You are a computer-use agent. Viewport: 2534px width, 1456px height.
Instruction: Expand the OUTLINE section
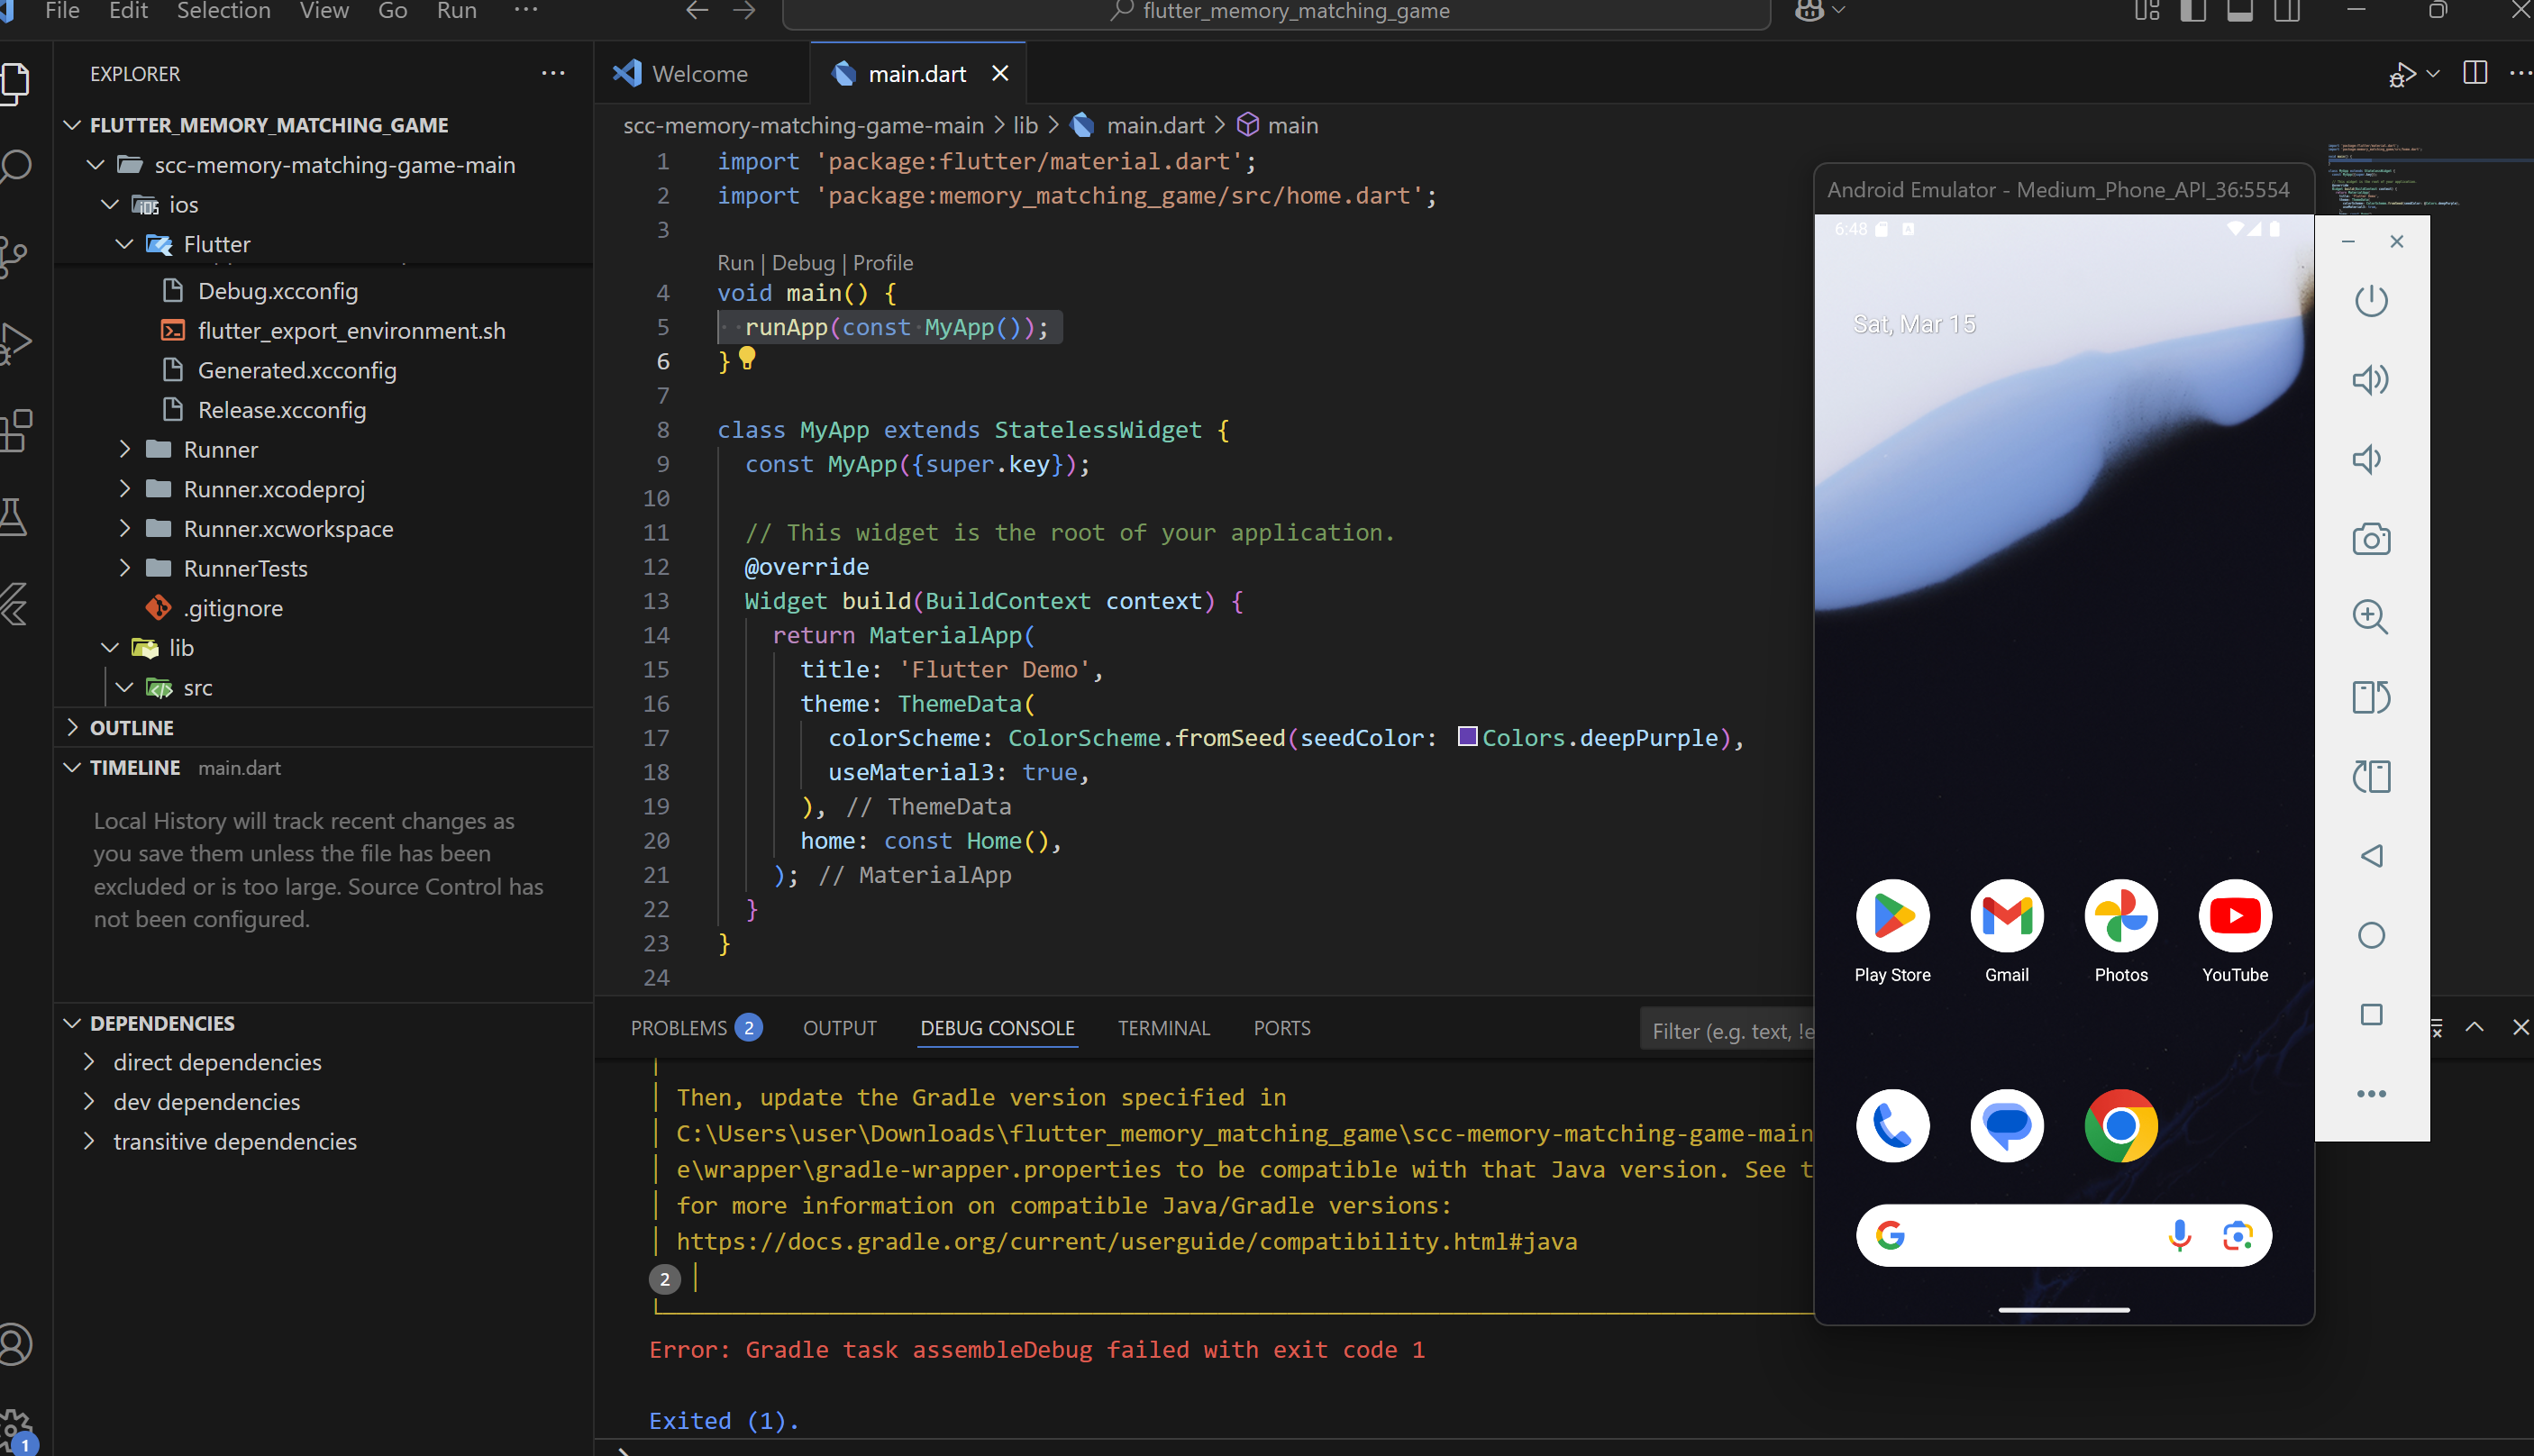[131, 728]
